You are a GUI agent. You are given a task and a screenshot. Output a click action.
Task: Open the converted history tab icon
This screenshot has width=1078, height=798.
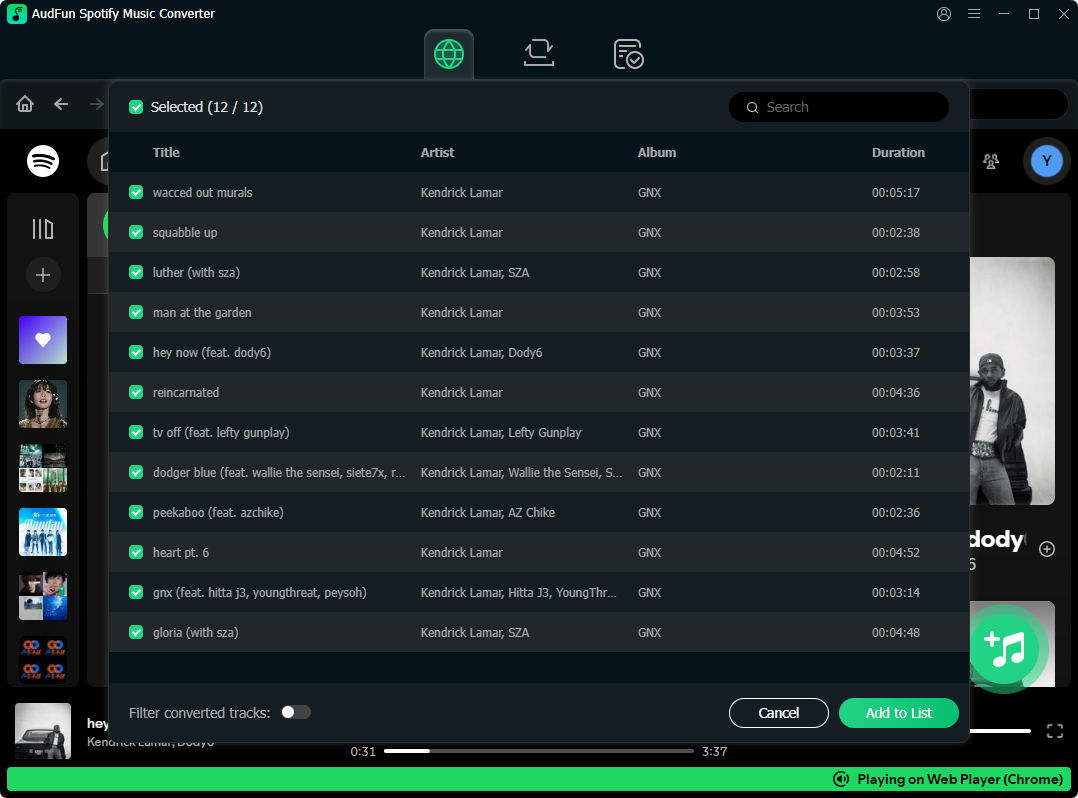pos(628,54)
